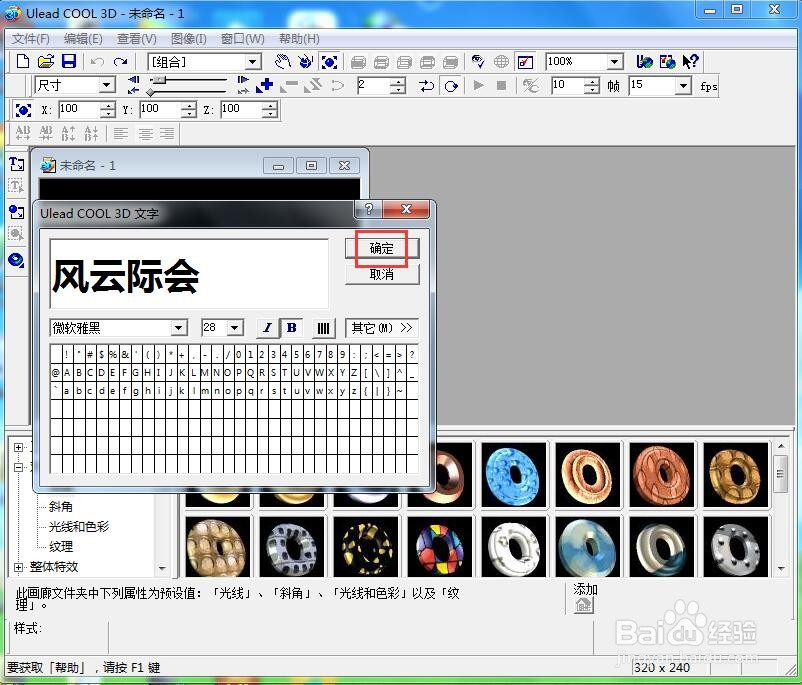This screenshot has height=685, width=802.
Task: Select the Move object hand tool
Action: coord(282,62)
